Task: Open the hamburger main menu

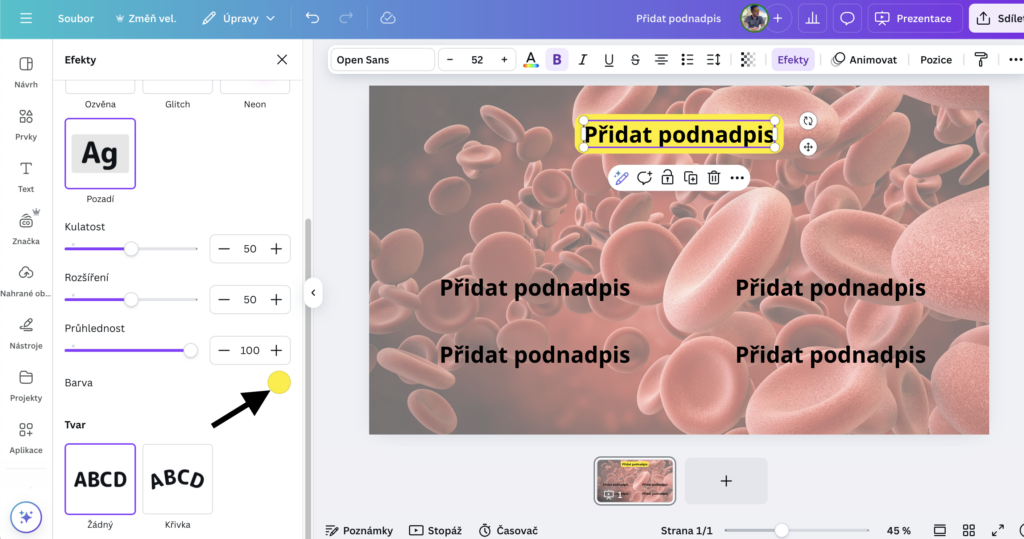Action: click(26, 18)
